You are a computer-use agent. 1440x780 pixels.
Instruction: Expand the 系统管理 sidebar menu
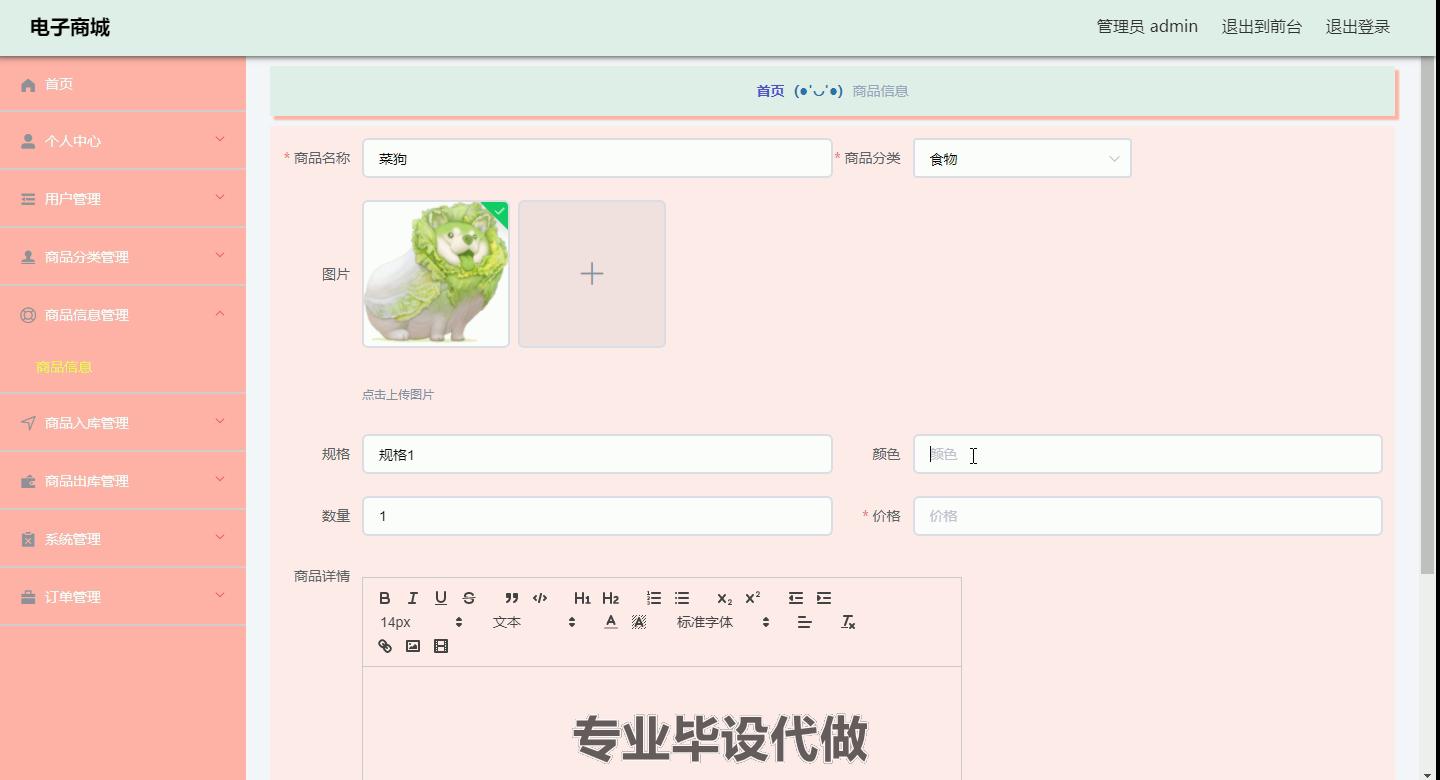click(122, 539)
